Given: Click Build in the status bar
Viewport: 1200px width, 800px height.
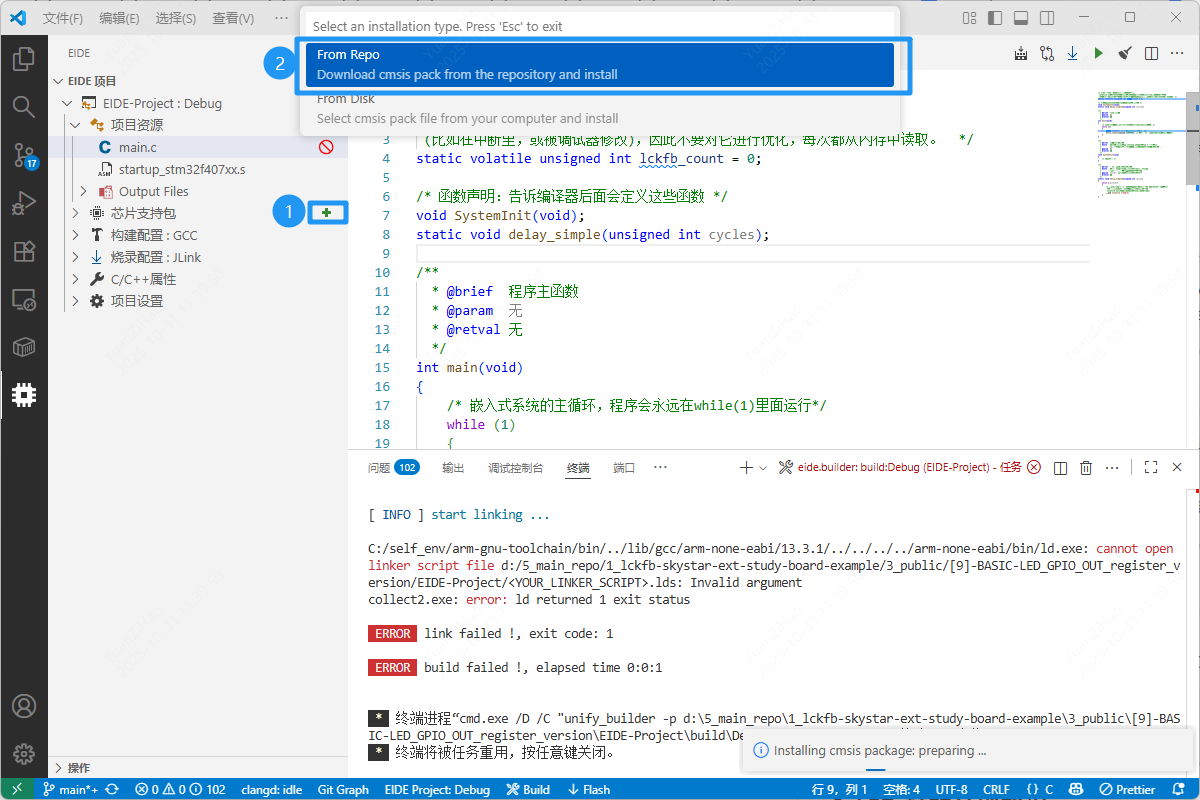Looking at the screenshot, I should tap(528, 789).
